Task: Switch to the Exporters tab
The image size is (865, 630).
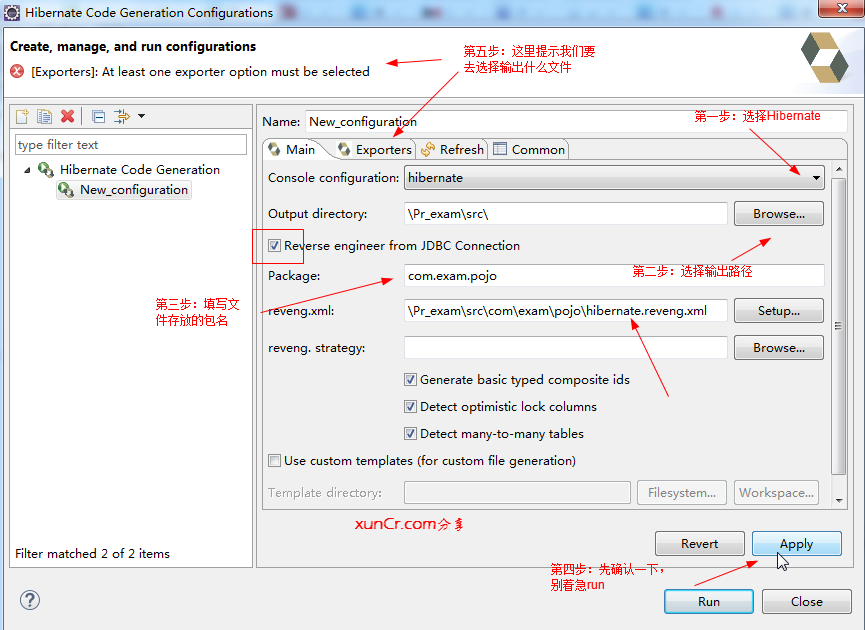Action: [x=375, y=150]
